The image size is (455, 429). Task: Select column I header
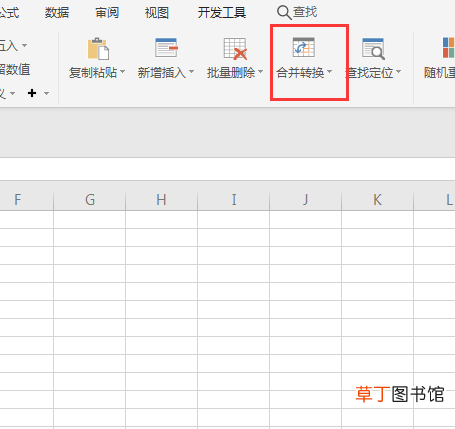click(x=234, y=200)
